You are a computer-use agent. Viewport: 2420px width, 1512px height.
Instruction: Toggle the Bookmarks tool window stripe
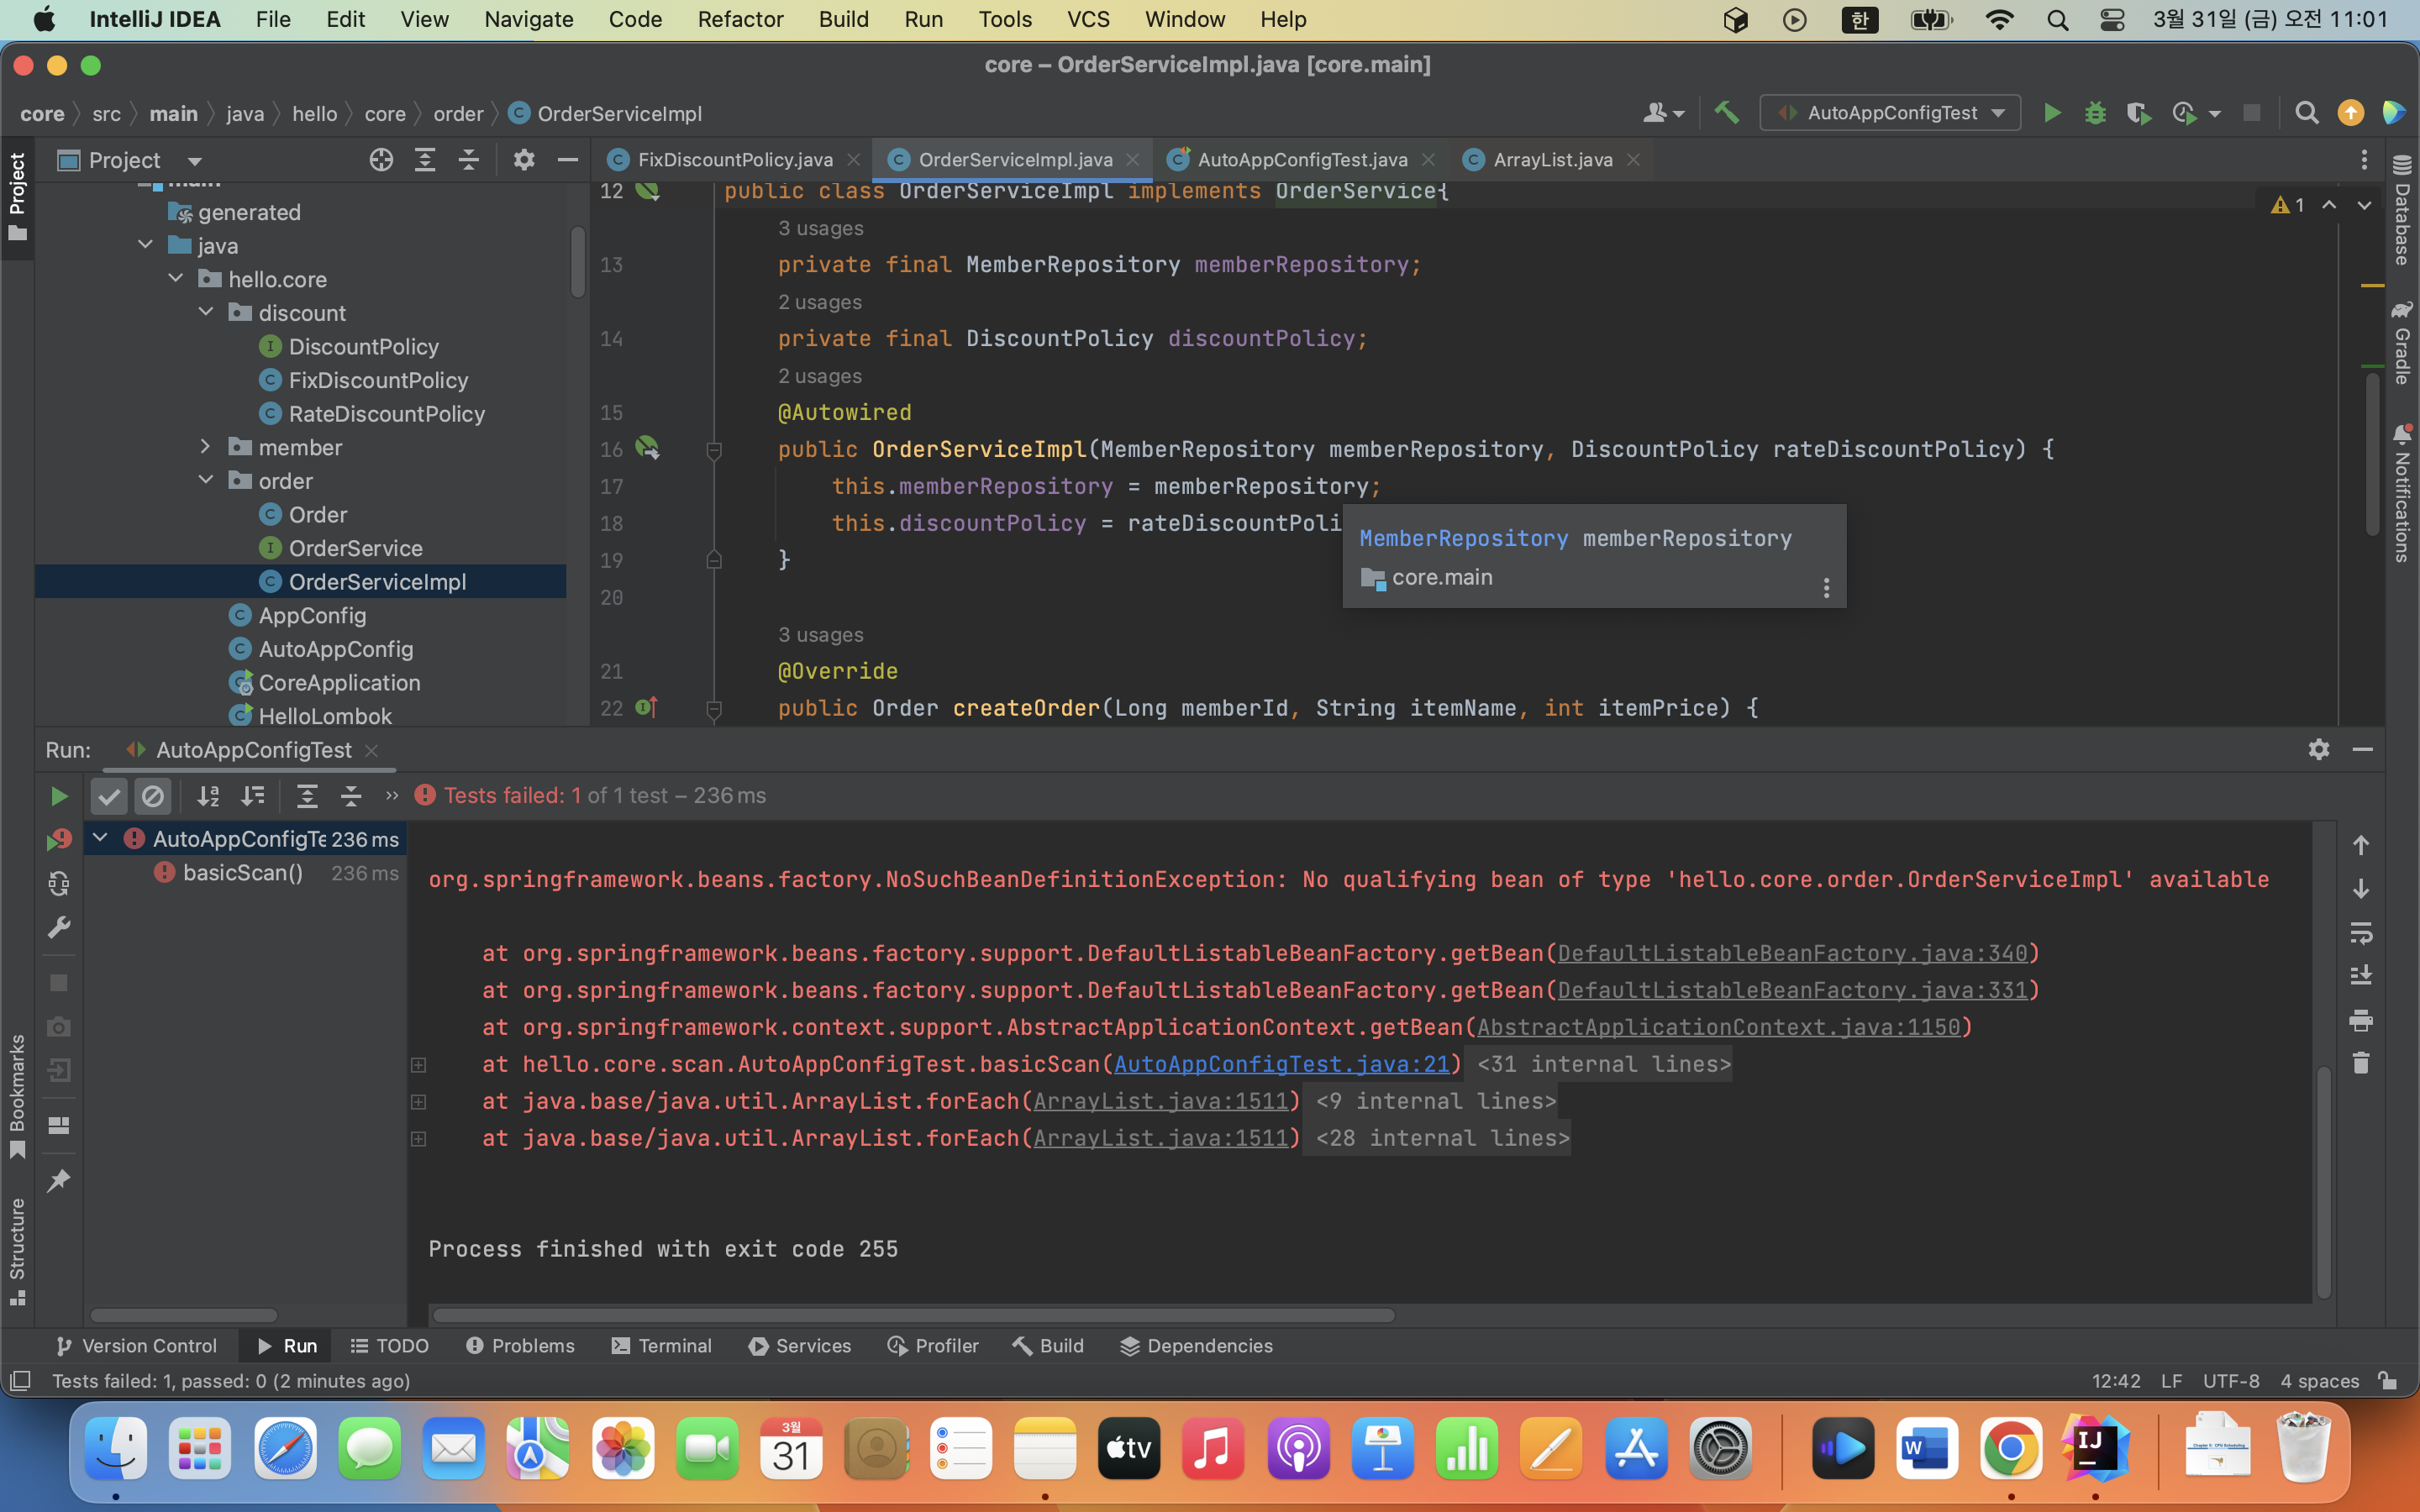click(17, 1095)
